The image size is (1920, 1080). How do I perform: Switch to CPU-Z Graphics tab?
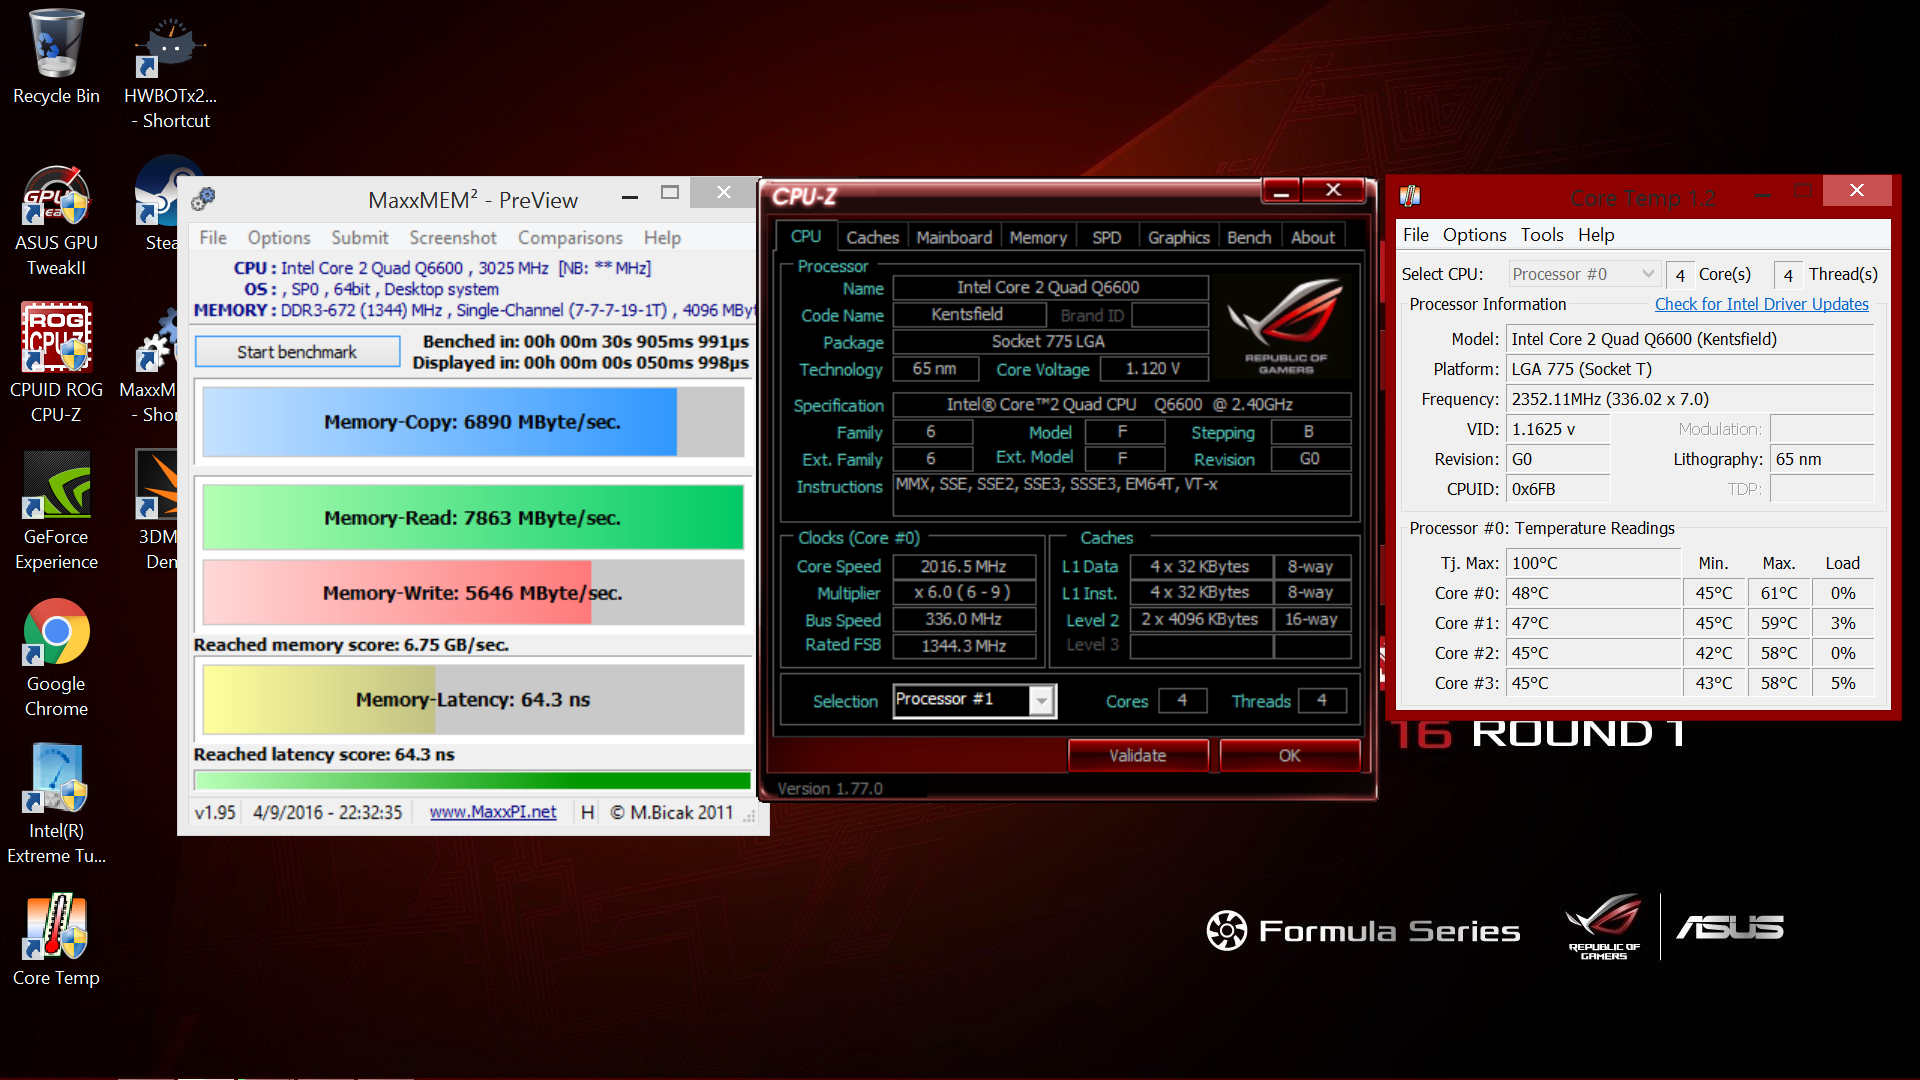(x=1178, y=237)
